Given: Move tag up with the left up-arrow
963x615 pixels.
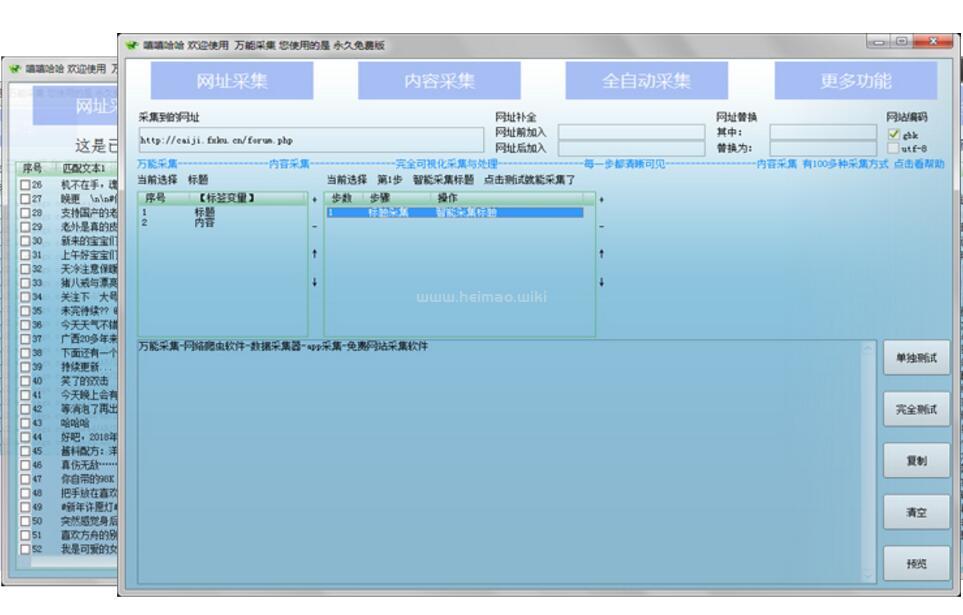Looking at the screenshot, I should [316, 254].
